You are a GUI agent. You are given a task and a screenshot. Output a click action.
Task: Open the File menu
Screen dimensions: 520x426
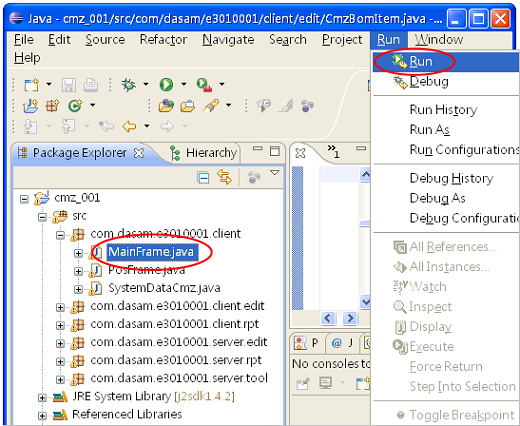click(x=24, y=40)
